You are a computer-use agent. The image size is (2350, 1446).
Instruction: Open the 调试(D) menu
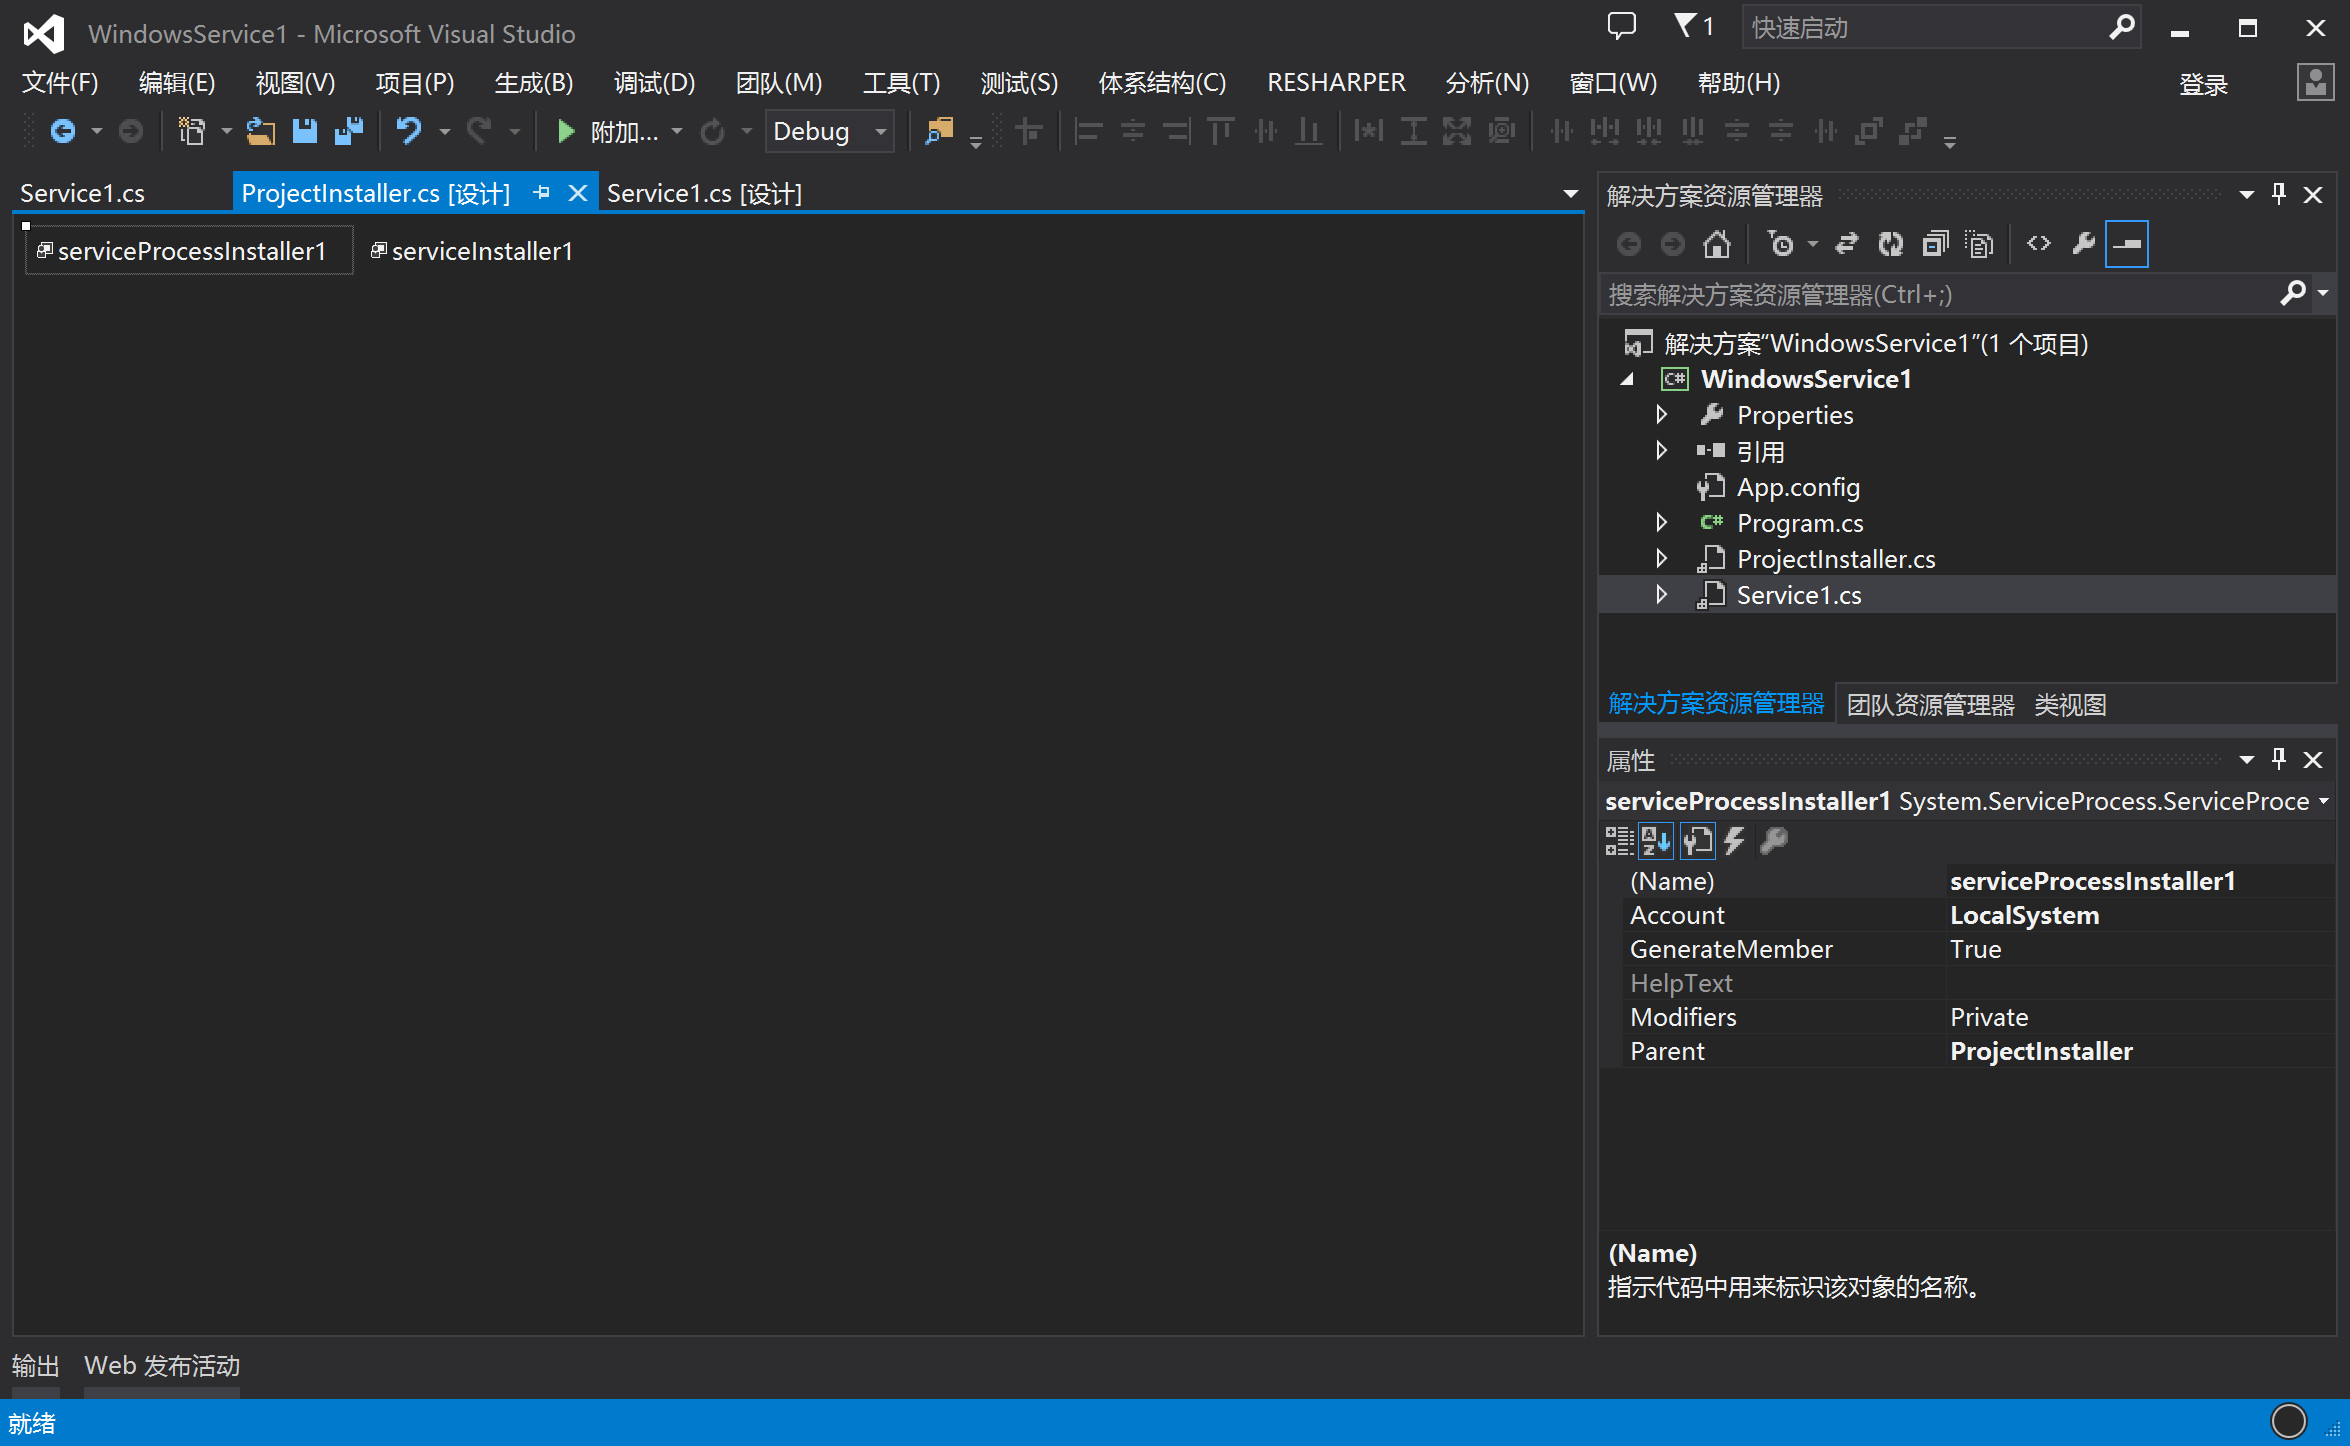(654, 82)
